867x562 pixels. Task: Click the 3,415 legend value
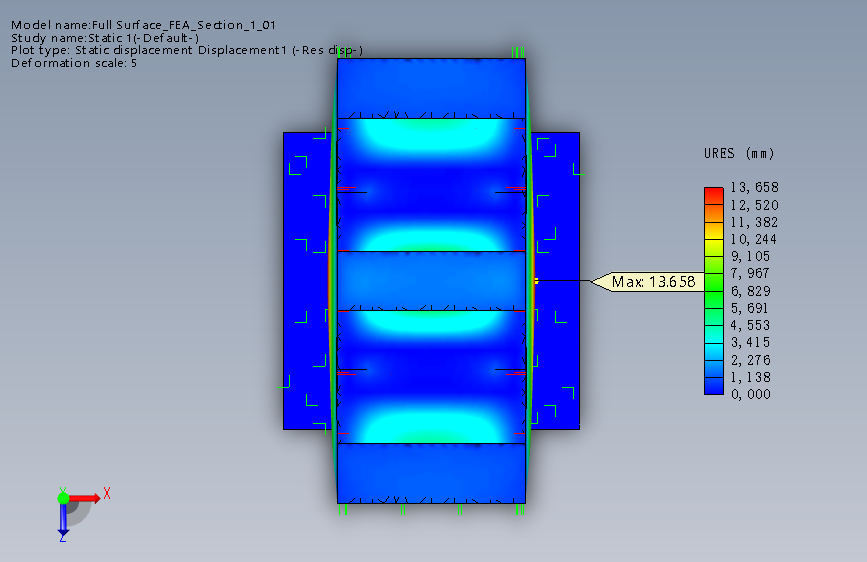coord(750,342)
